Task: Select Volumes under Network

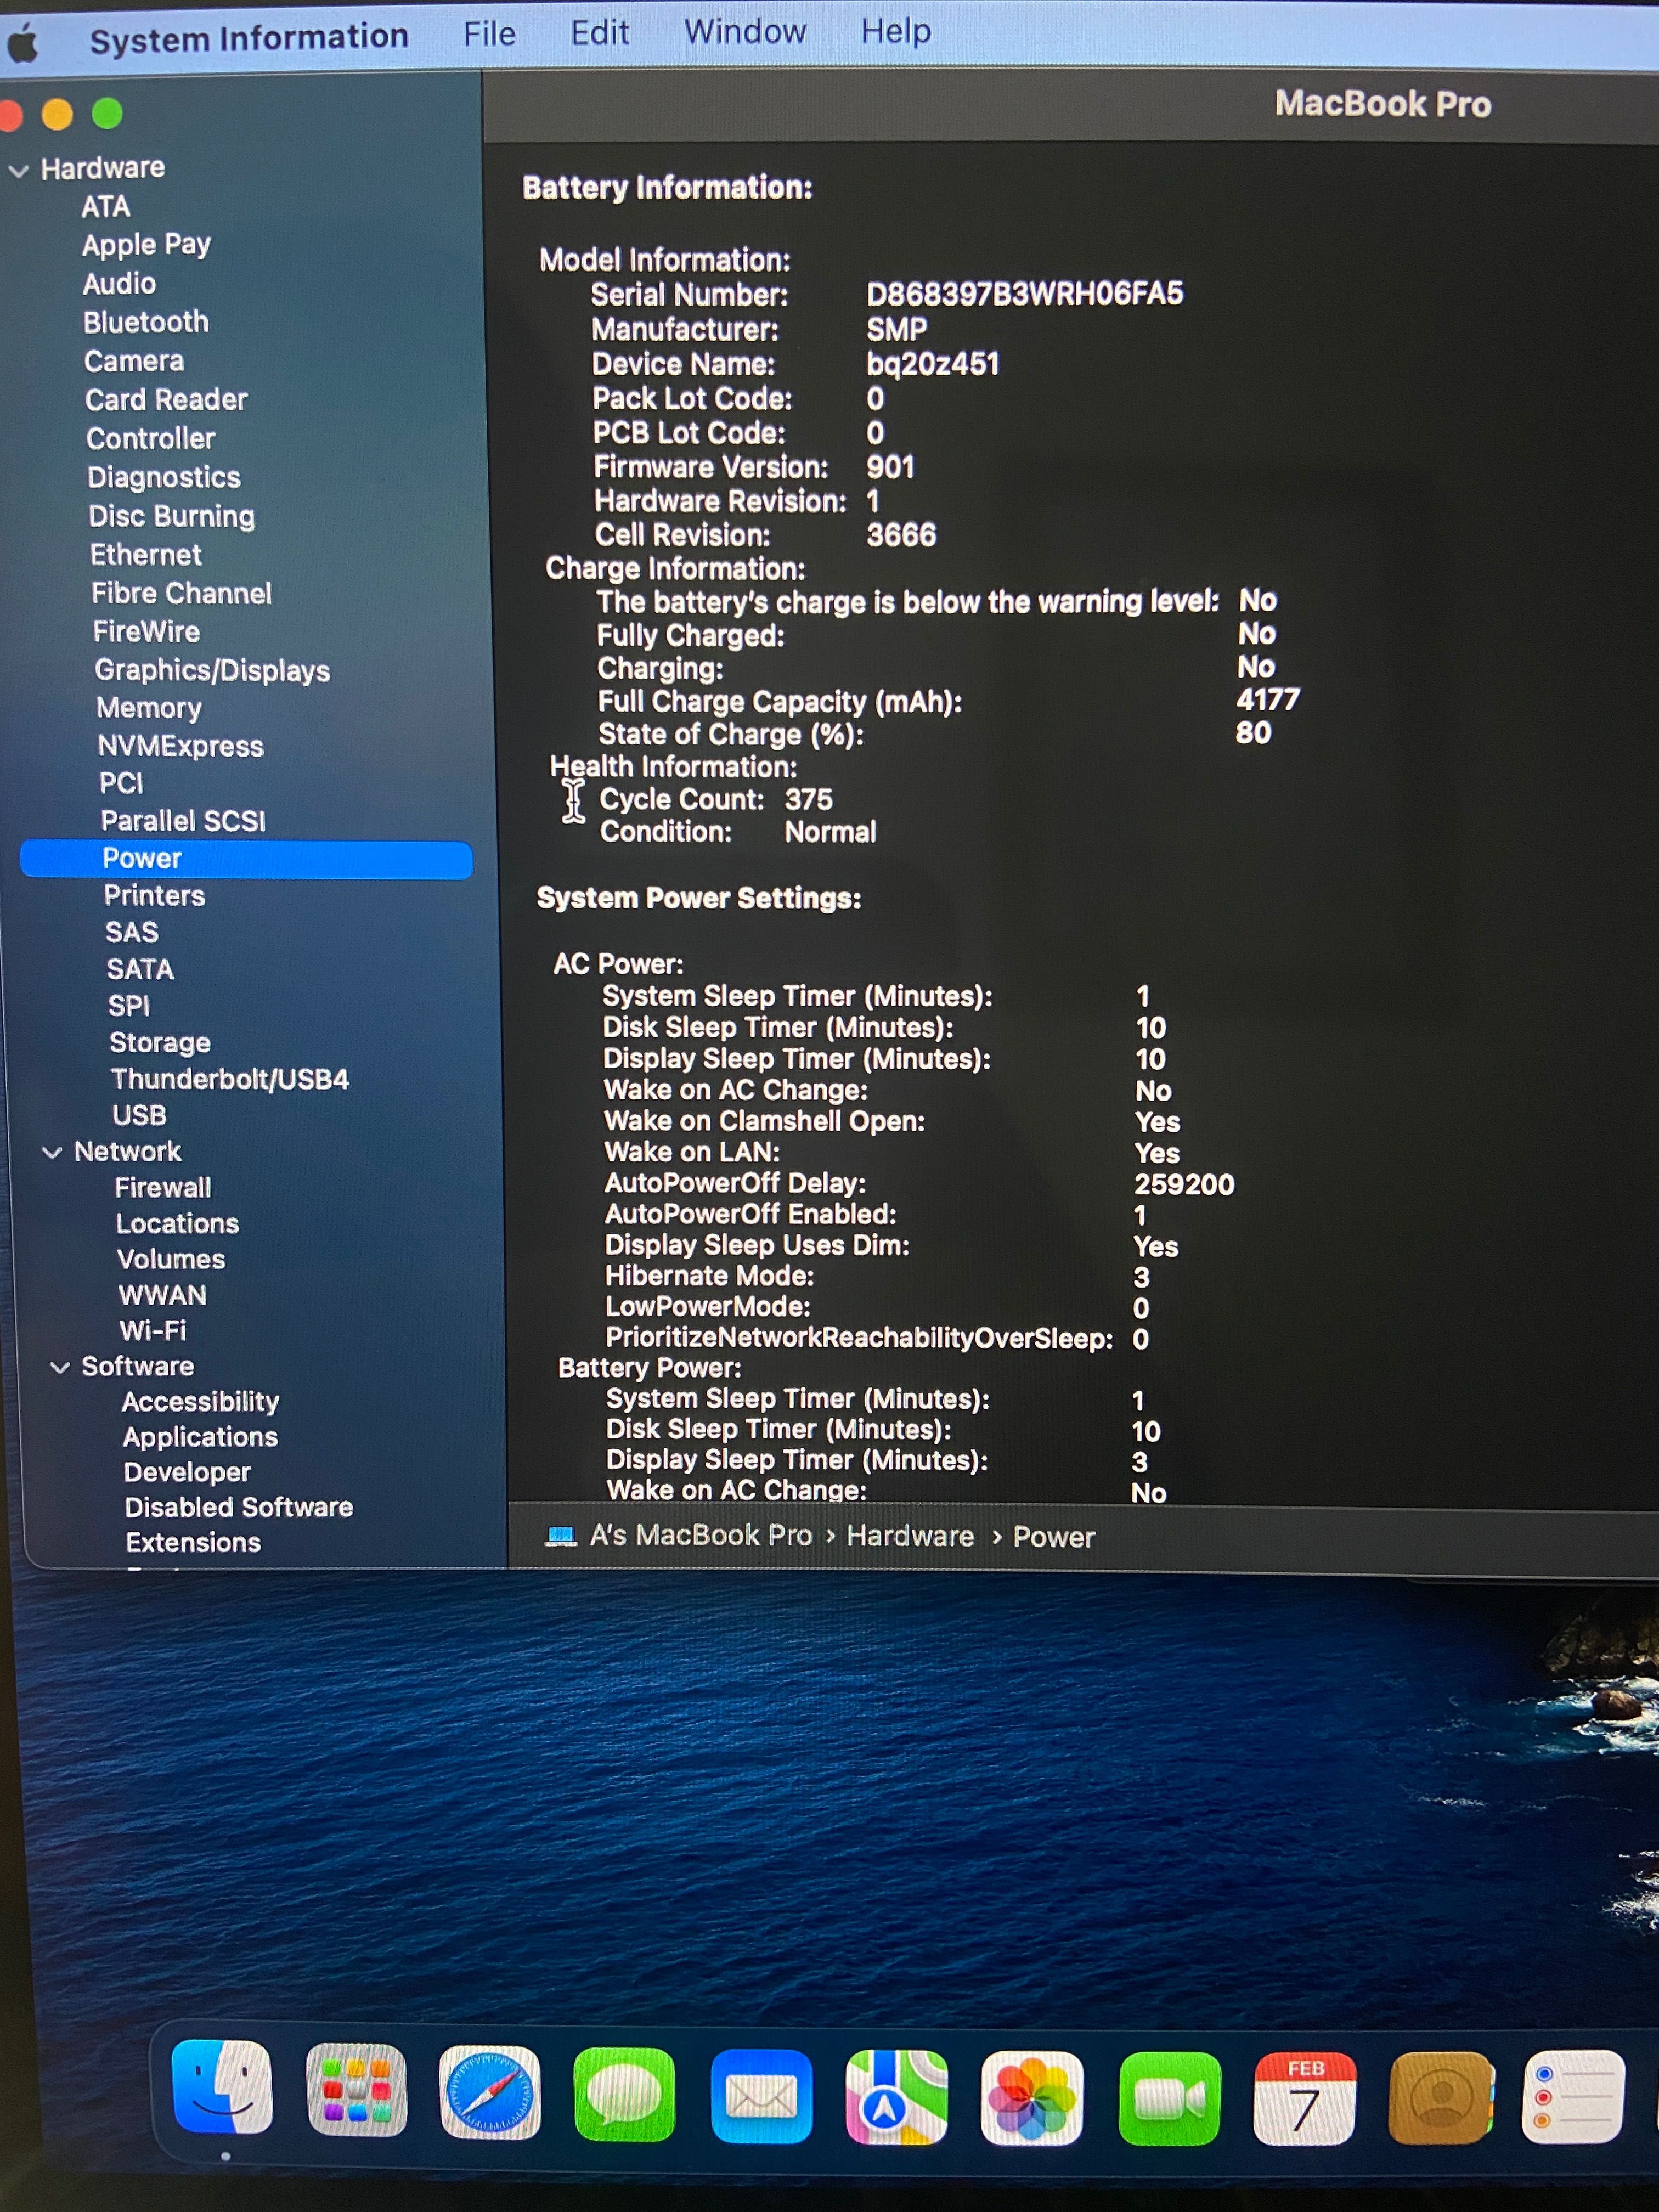Action: point(171,1259)
